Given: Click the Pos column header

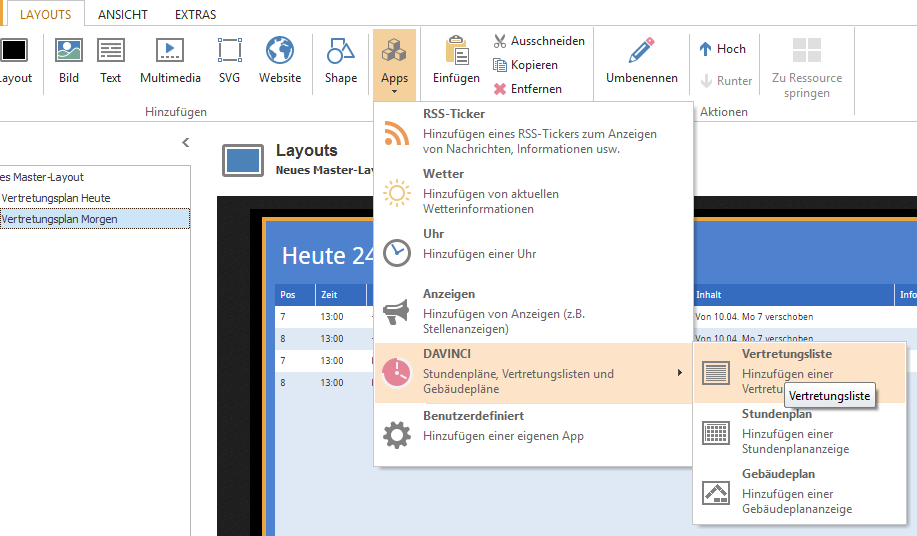Looking at the screenshot, I should [x=295, y=295].
